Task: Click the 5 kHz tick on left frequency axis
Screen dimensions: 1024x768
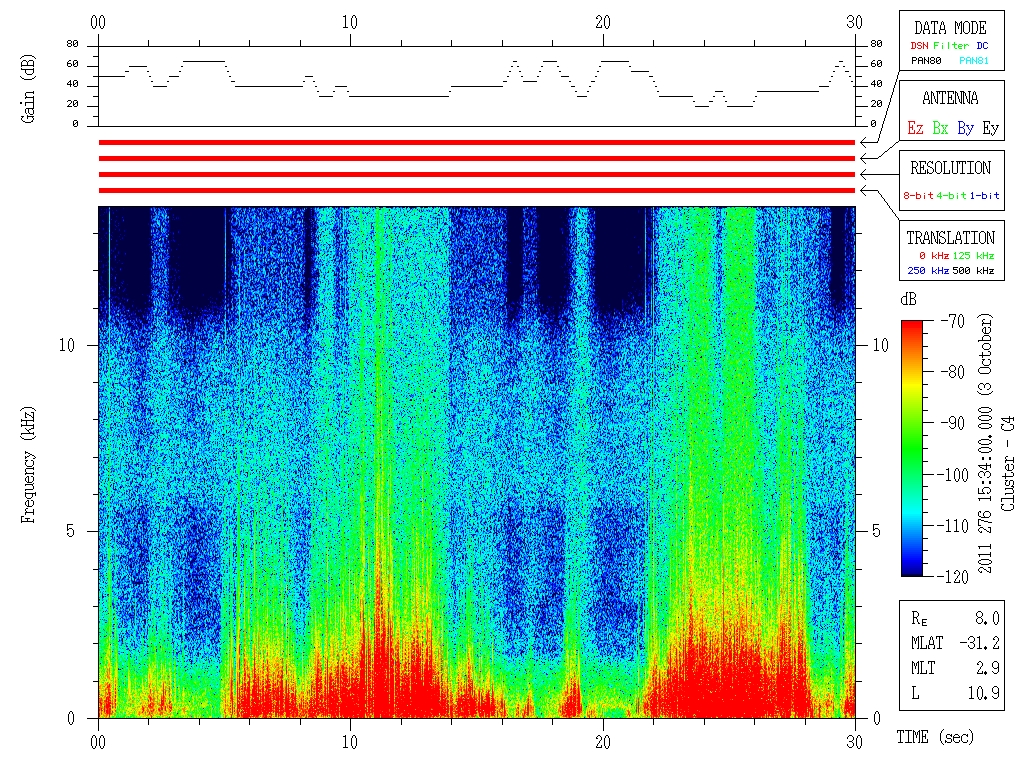Action: (71, 532)
